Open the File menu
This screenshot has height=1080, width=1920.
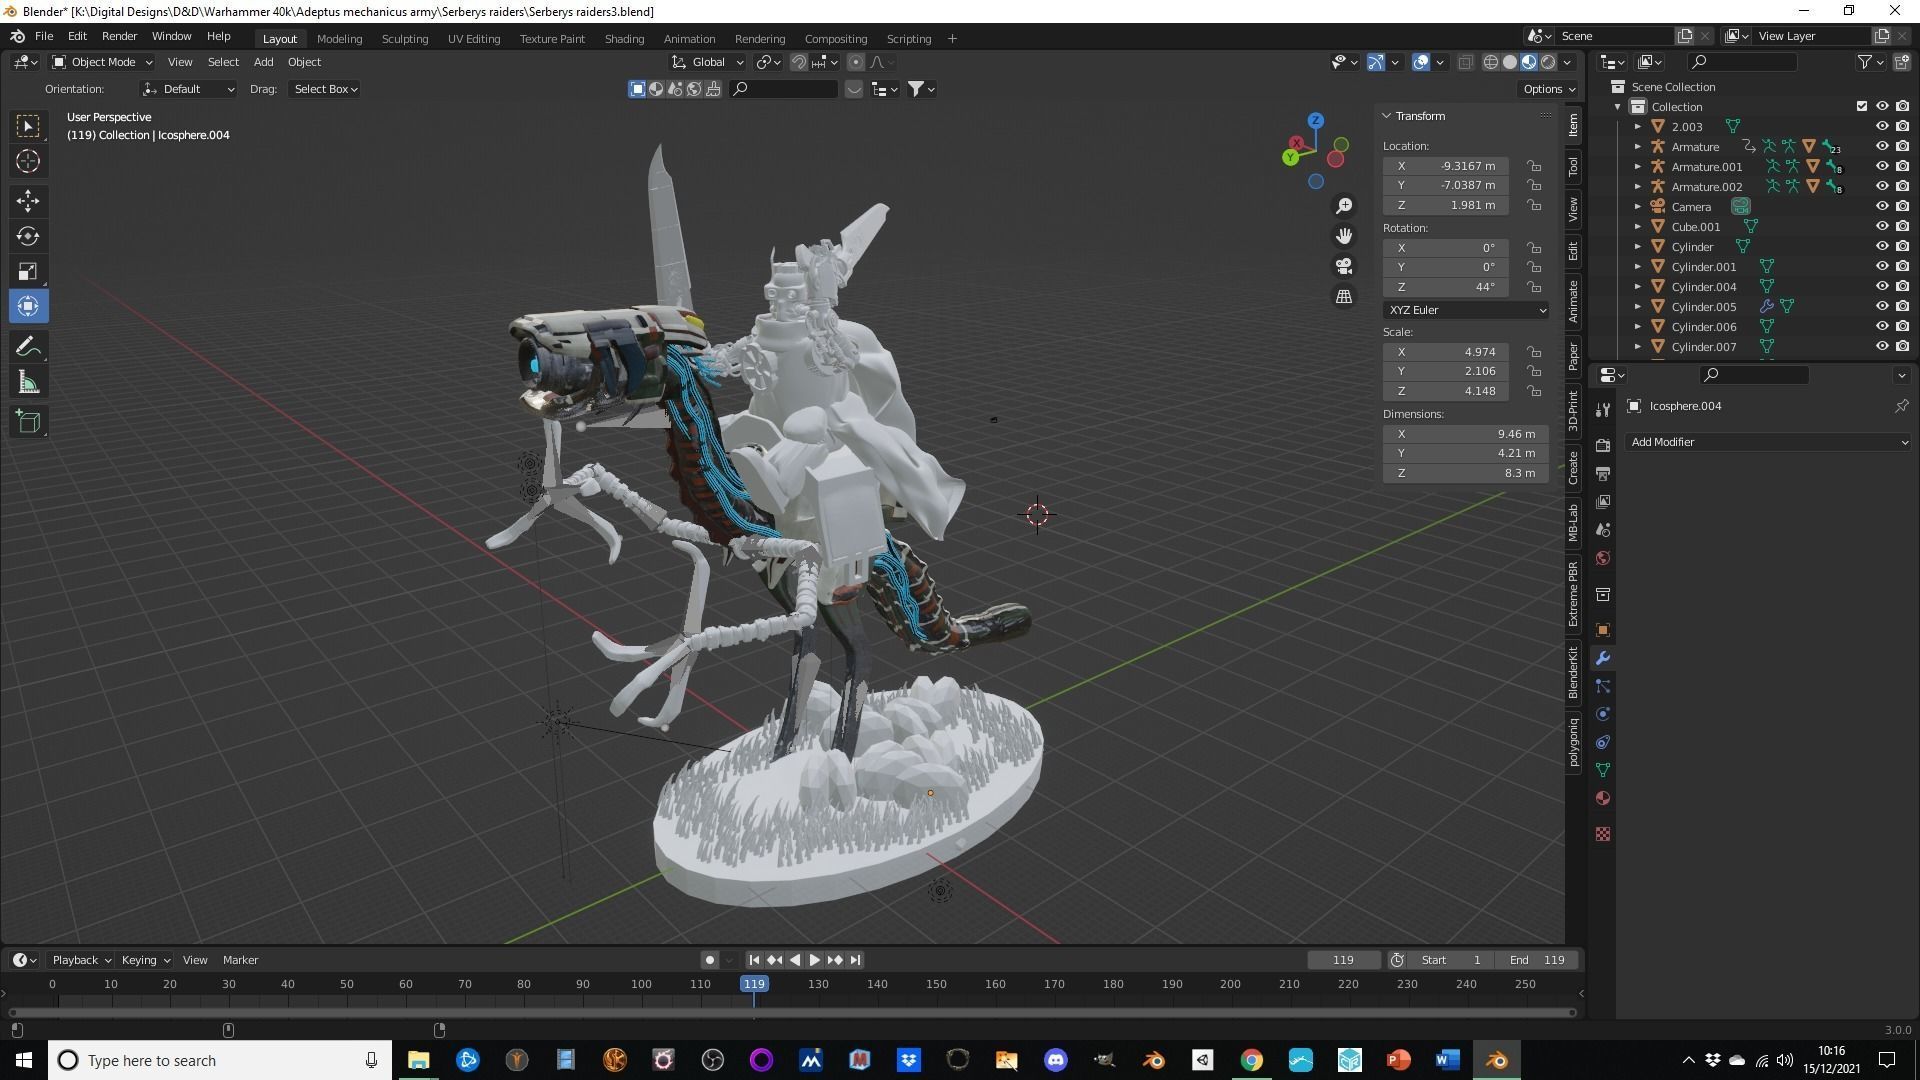[x=44, y=36]
